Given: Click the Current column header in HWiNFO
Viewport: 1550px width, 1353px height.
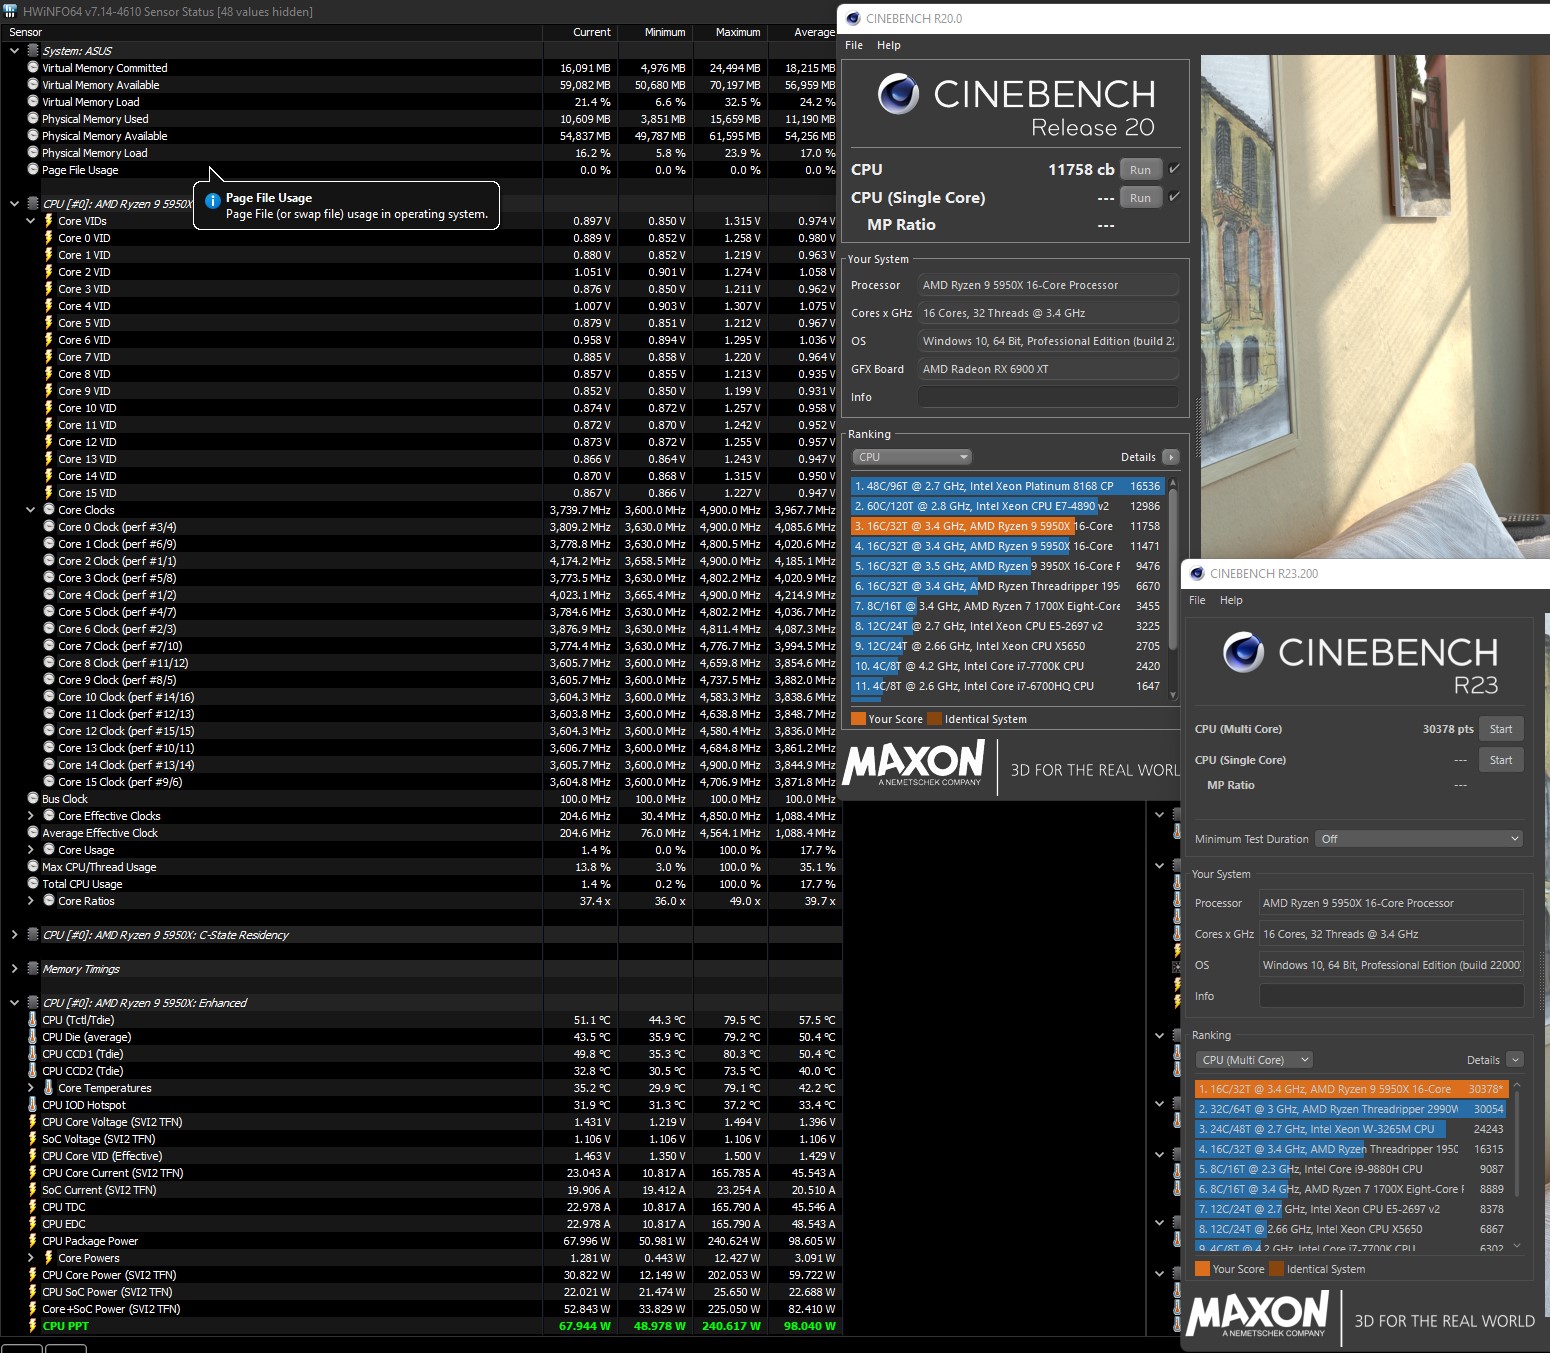Looking at the screenshot, I should point(580,32).
